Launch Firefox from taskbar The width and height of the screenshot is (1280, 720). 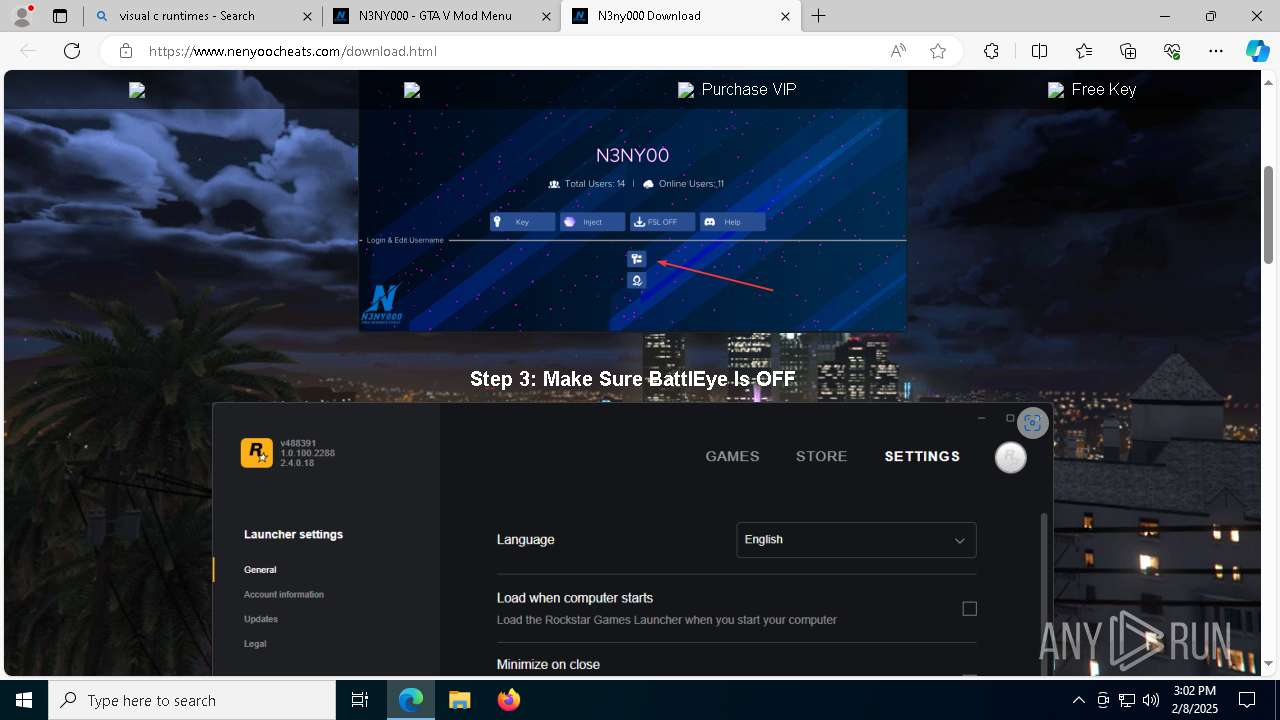(509, 700)
